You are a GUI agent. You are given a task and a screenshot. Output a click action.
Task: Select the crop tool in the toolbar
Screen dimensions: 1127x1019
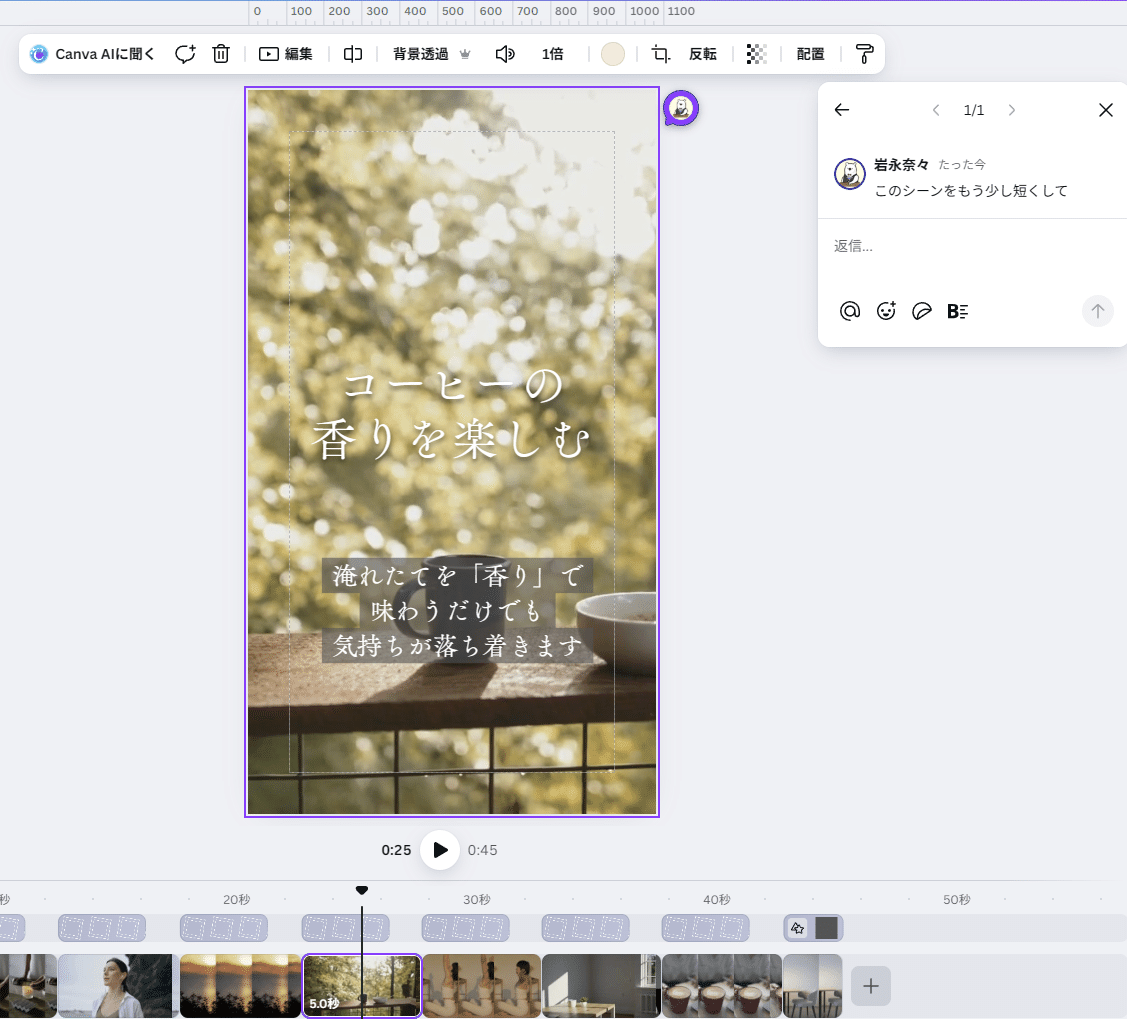(660, 54)
